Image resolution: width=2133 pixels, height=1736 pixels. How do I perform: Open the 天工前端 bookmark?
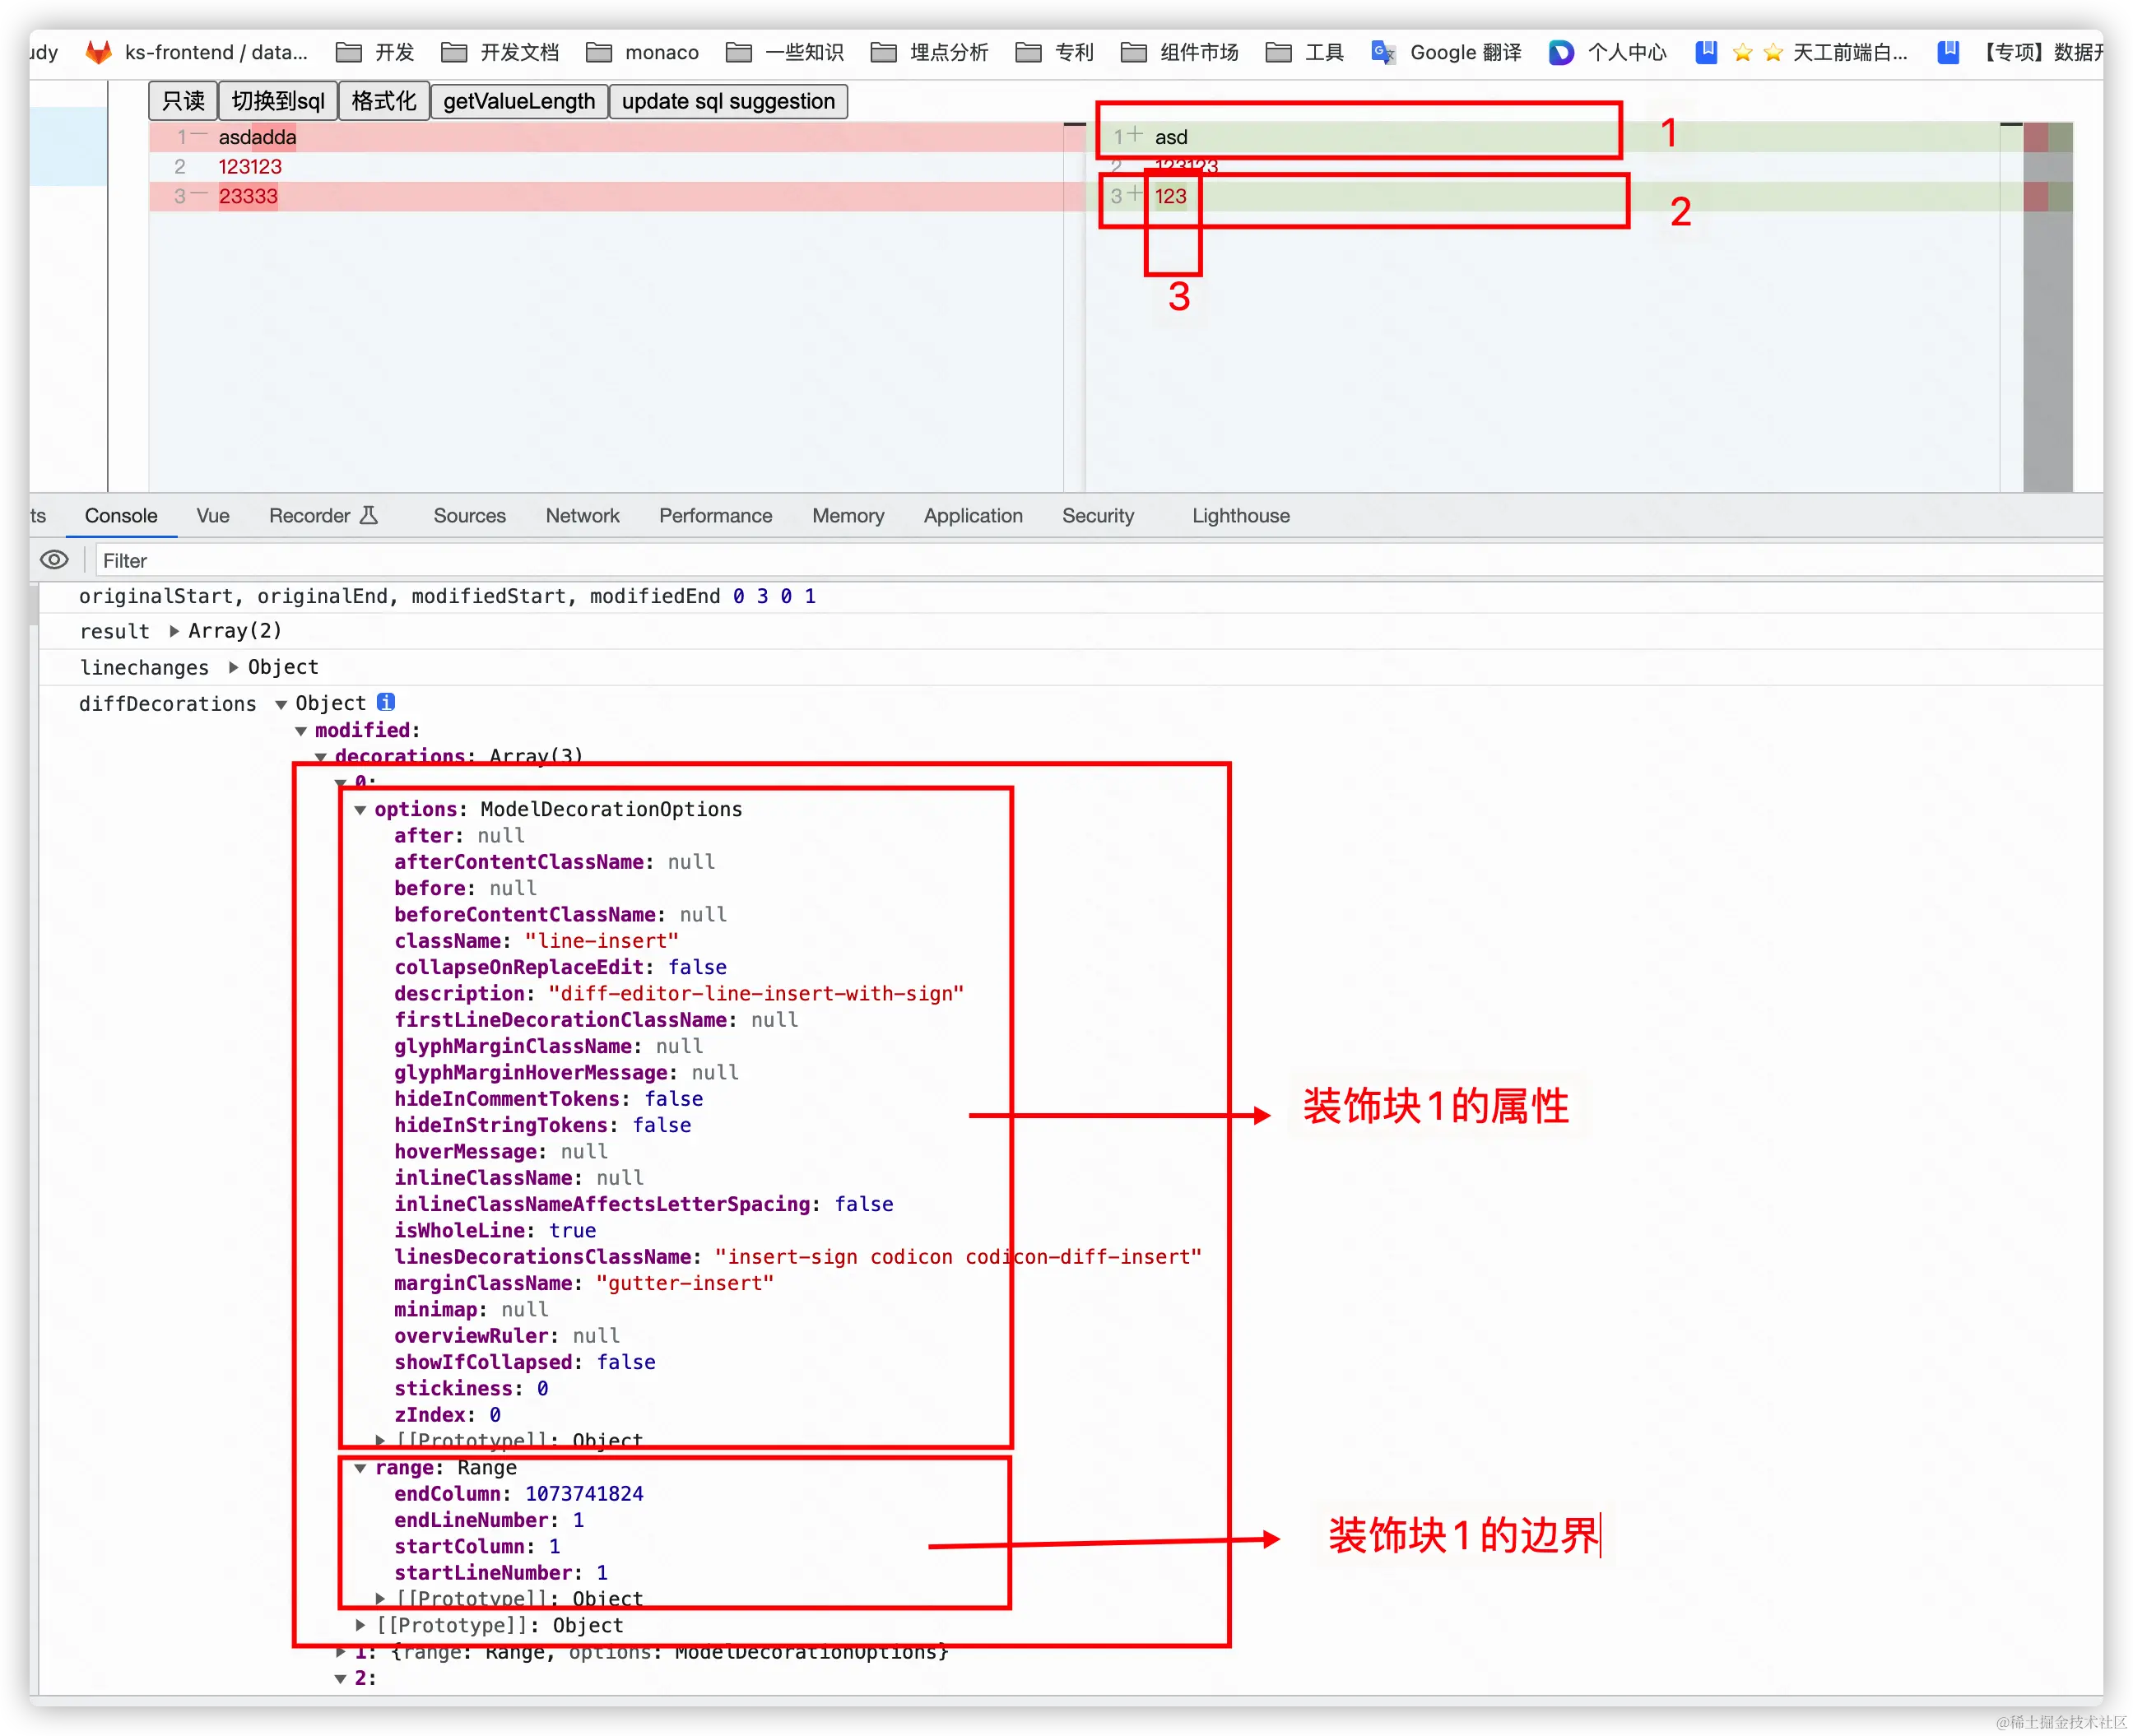point(1802,52)
